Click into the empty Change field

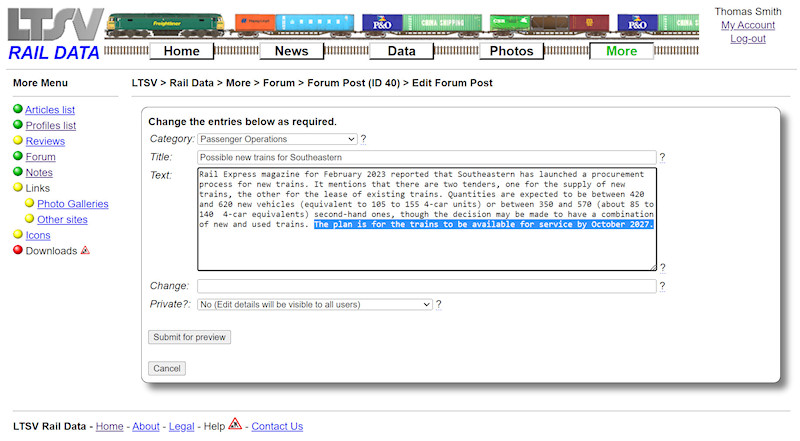point(427,286)
